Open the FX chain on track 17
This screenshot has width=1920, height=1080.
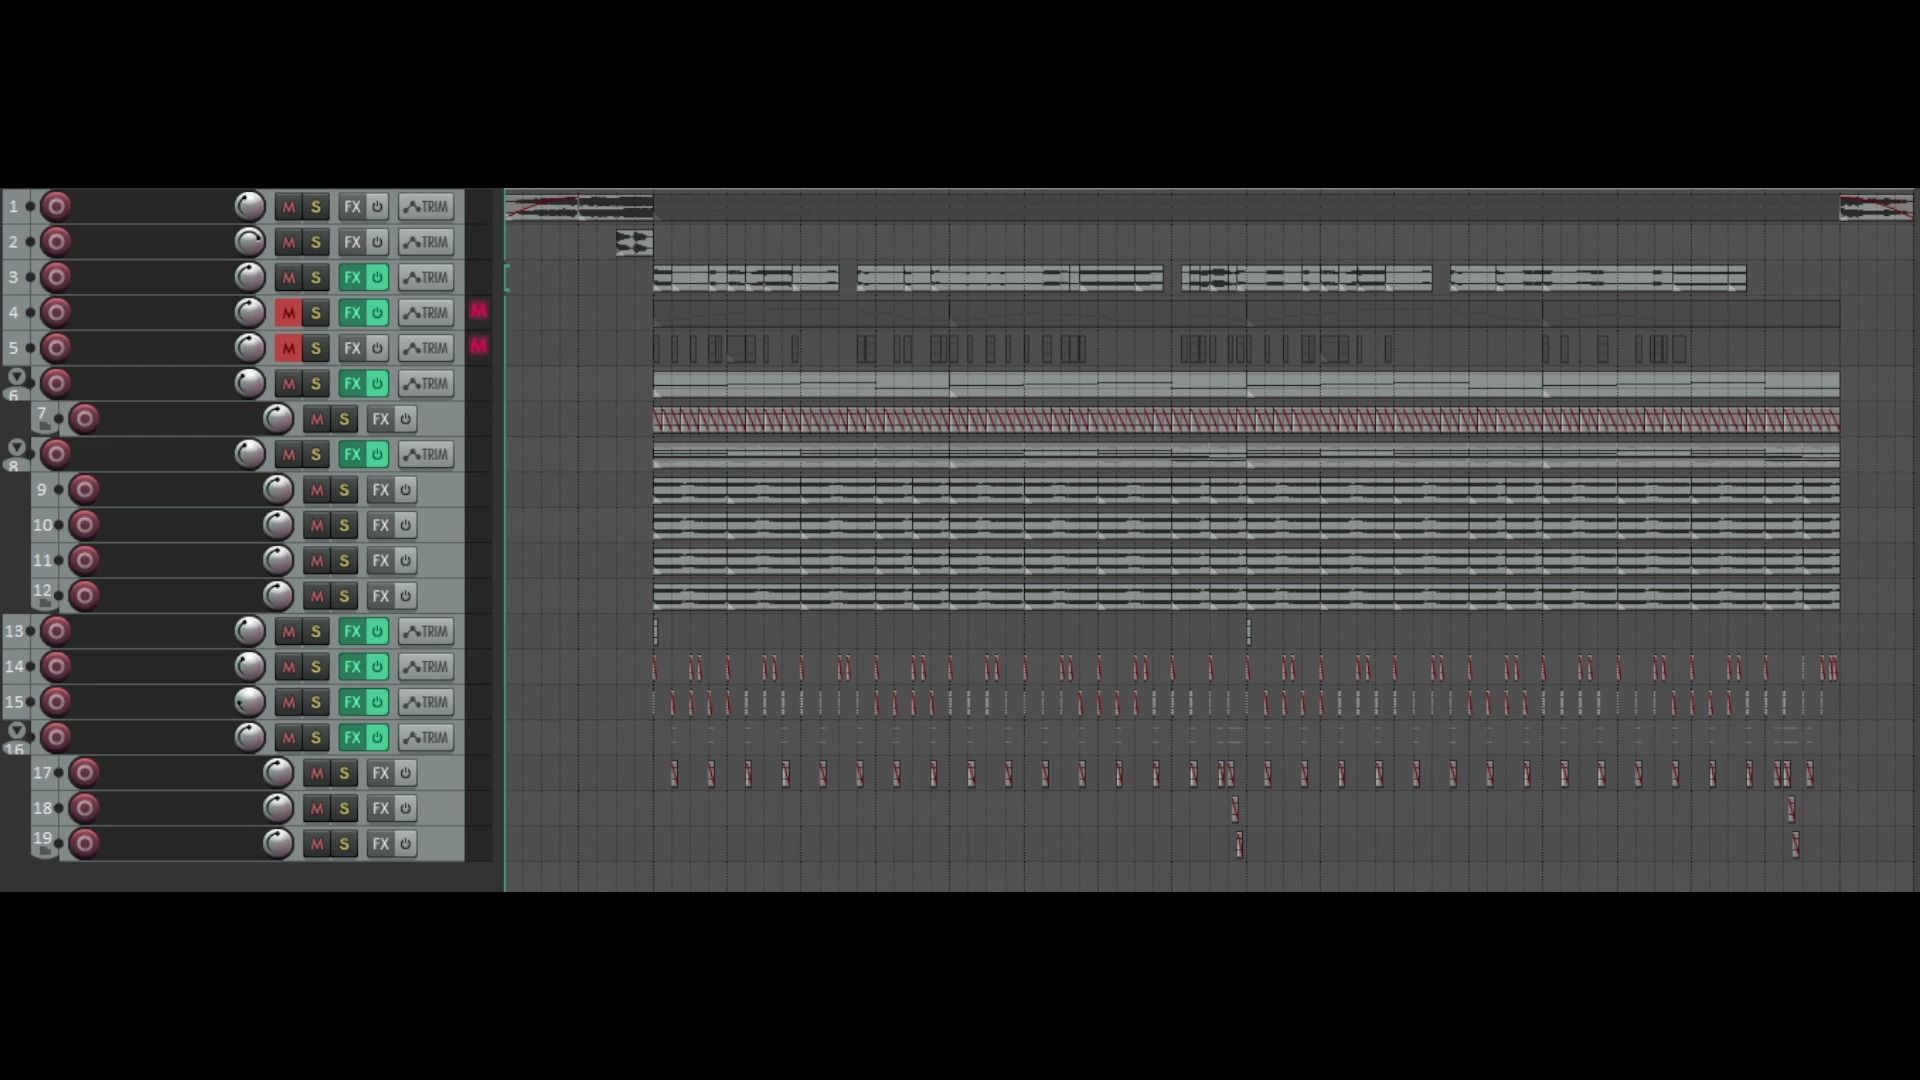click(x=380, y=773)
